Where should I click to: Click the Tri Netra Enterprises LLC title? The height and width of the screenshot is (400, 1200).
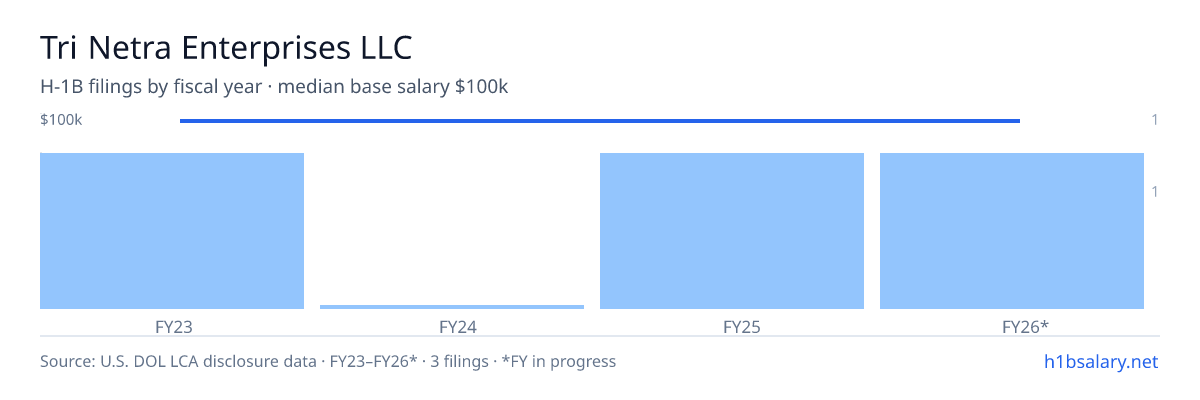pyautogui.click(x=226, y=47)
